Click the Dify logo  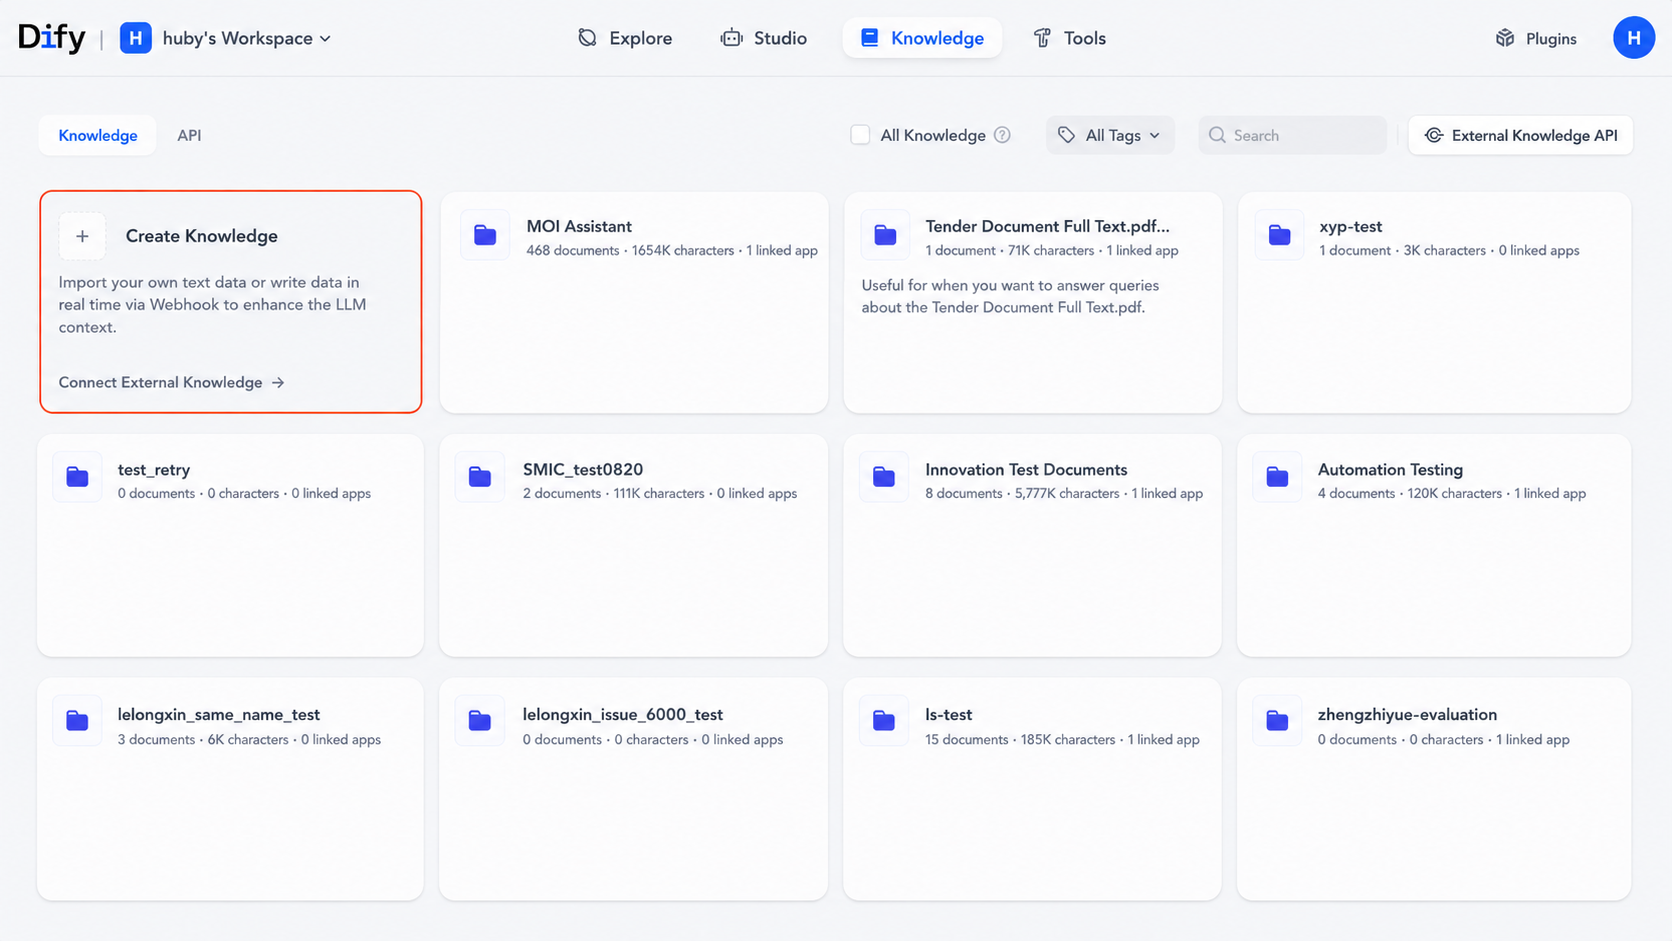pyautogui.click(x=52, y=38)
